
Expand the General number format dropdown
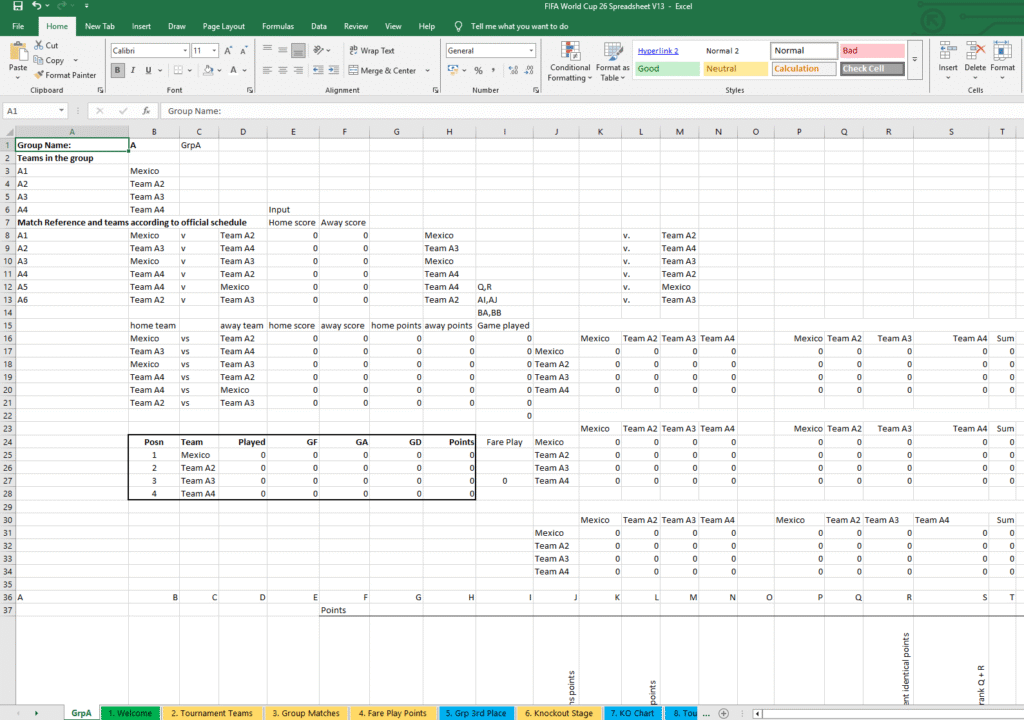(530, 50)
